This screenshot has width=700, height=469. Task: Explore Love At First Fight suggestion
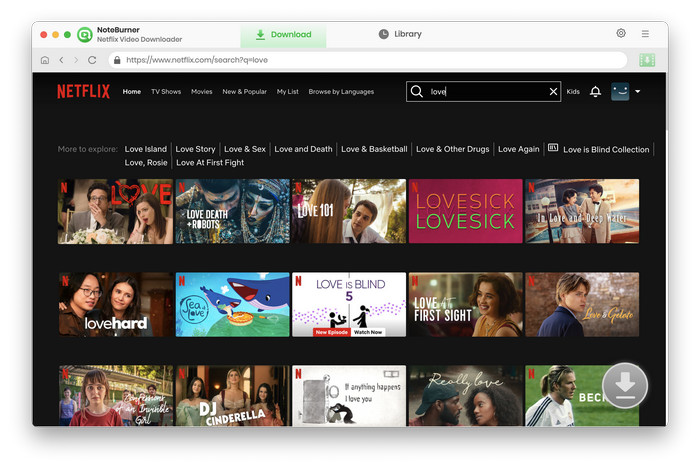click(210, 162)
